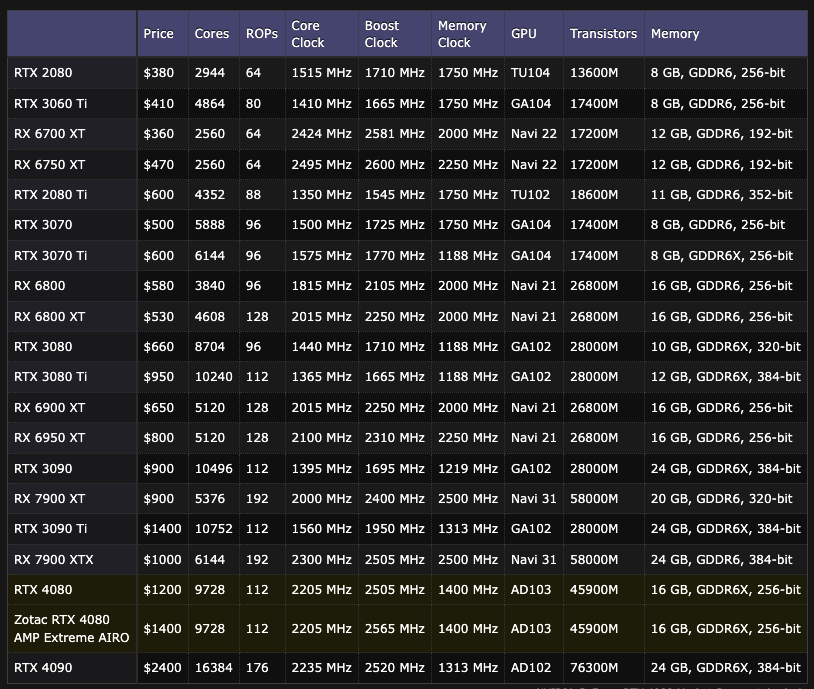Click the Boost Clock column header
814x689 pixels.
382,34
